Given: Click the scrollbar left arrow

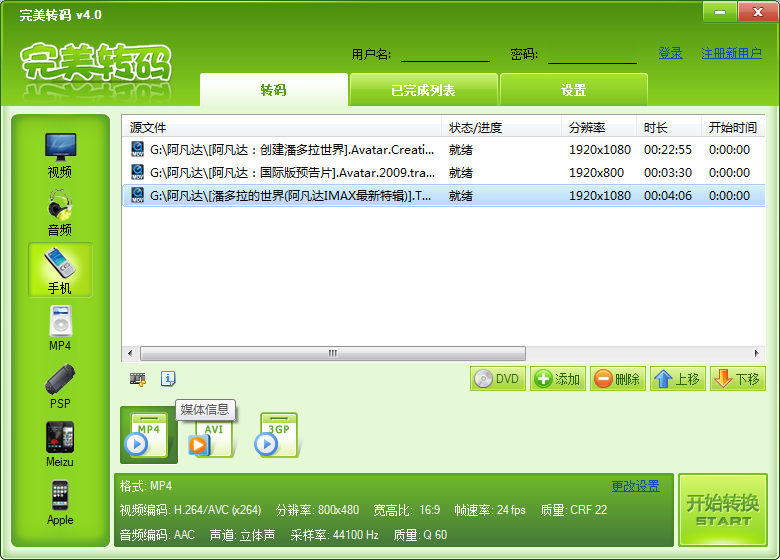Looking at the screenshot, I should [x=130, y=353].
